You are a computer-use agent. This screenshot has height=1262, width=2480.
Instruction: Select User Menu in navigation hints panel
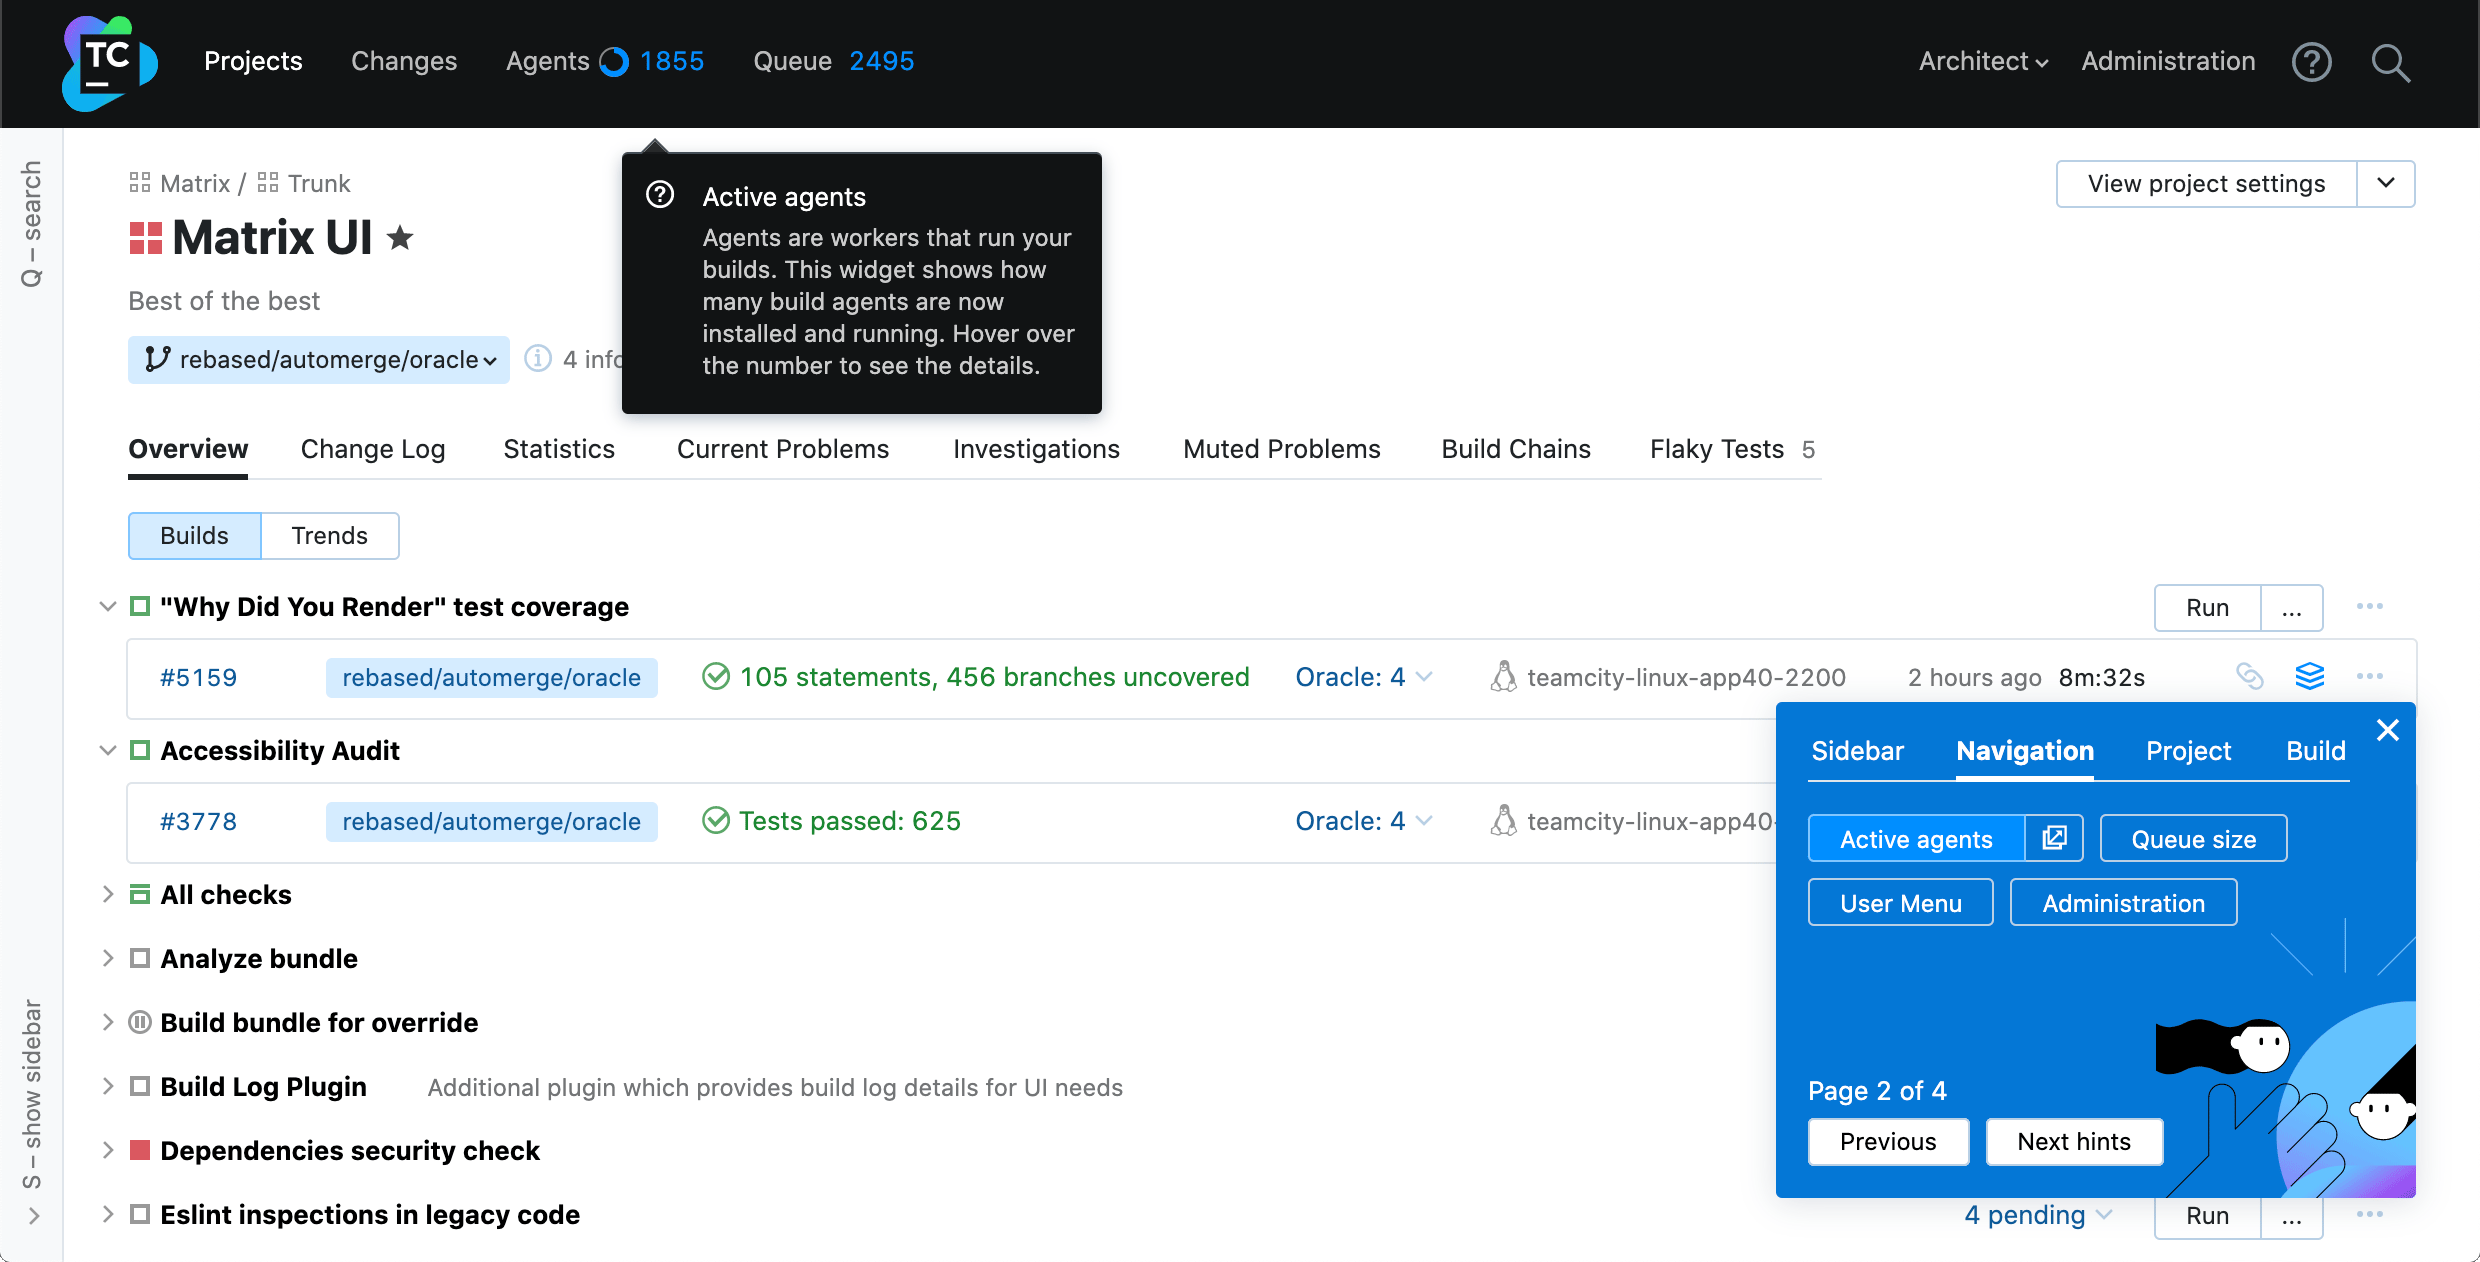pos(1901,903)
